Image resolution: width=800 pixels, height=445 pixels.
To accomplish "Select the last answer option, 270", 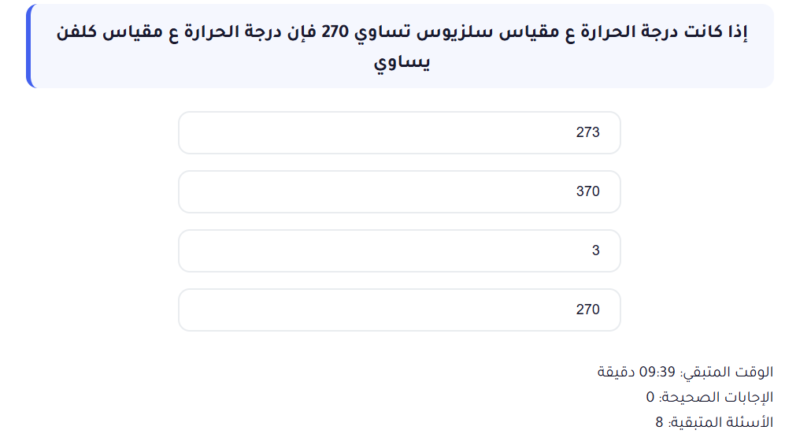I will pos(399,310).
